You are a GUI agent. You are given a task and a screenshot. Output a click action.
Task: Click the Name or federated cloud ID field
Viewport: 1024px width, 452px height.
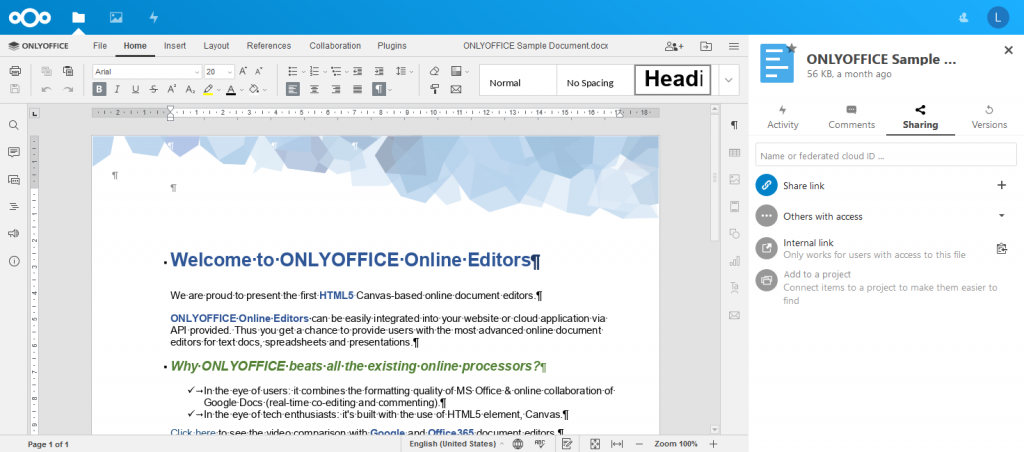[x=886, y=155]
